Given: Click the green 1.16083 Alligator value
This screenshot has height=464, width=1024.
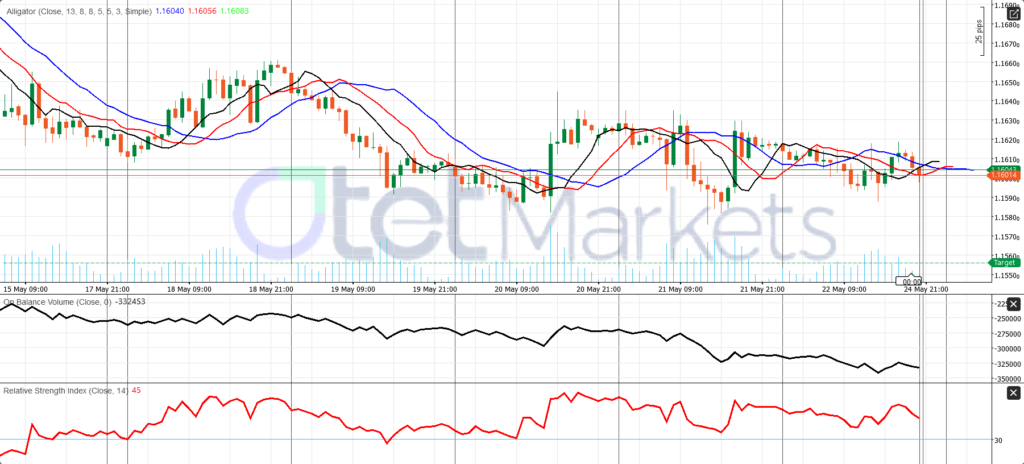Looking at the screenshot, I should coord(235,12).
